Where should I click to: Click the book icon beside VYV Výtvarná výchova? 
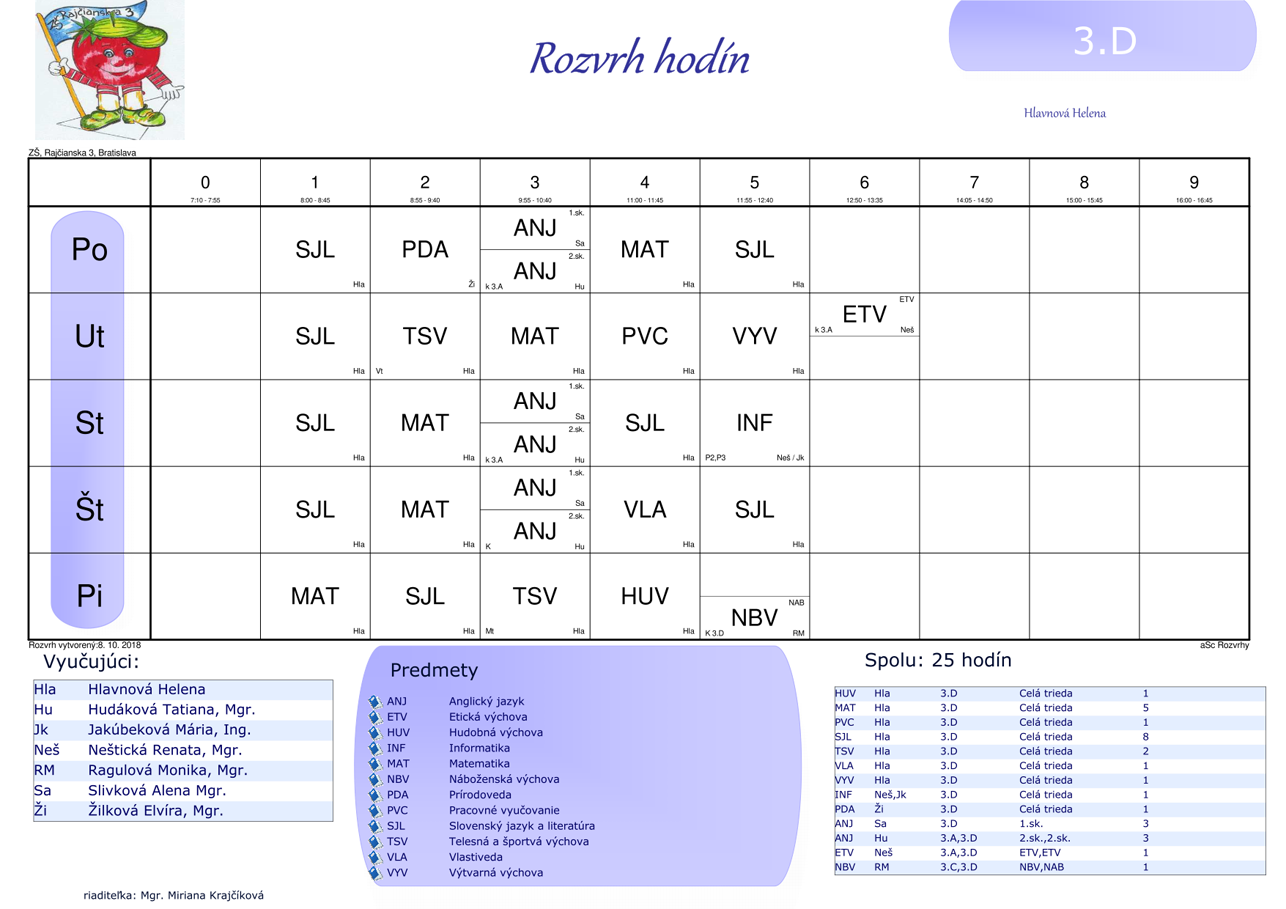376,873
